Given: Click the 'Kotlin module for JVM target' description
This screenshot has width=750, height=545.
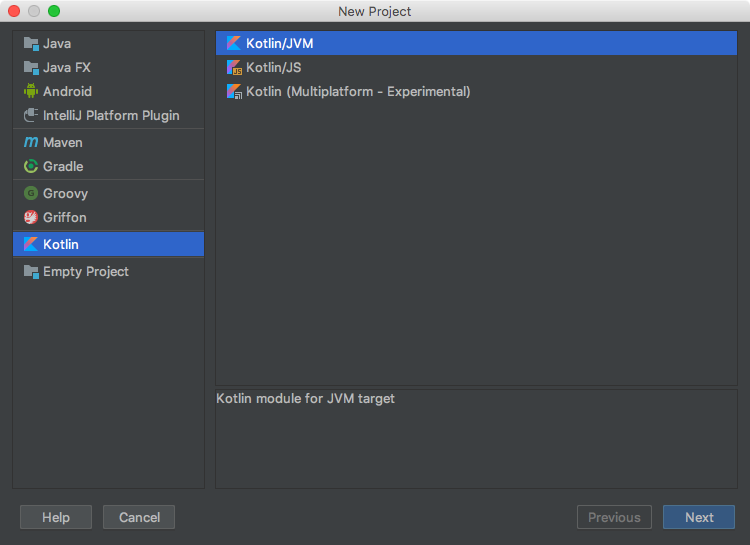Looking at the screenshot, I should [306, 399].
